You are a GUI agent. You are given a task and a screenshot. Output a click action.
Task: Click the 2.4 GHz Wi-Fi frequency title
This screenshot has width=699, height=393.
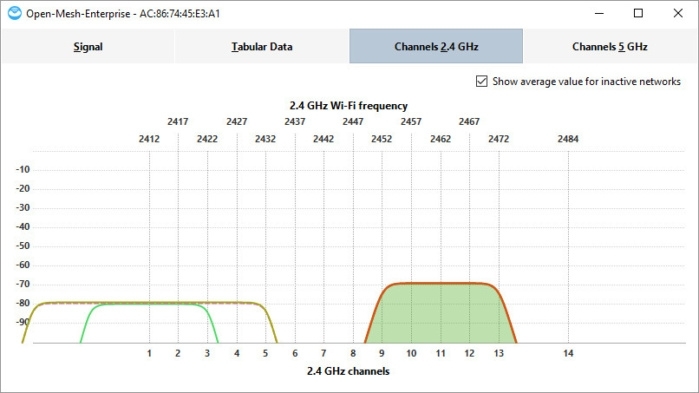click(x=349, y=106)
